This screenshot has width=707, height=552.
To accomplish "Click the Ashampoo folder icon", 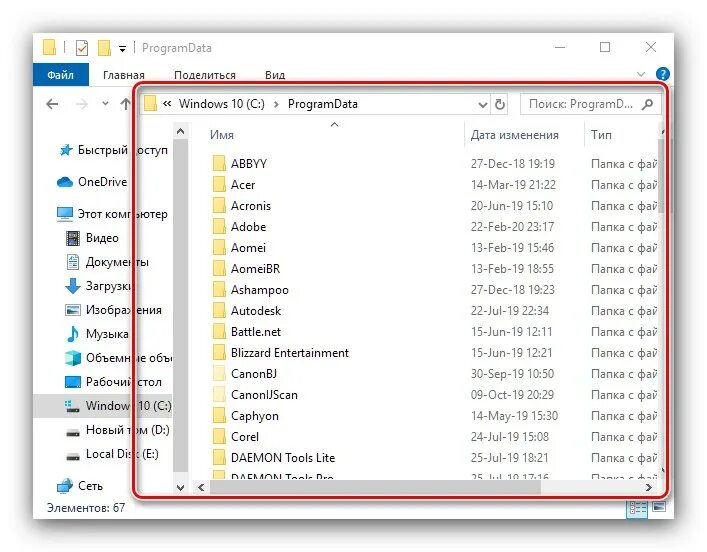I will point(219,289).
